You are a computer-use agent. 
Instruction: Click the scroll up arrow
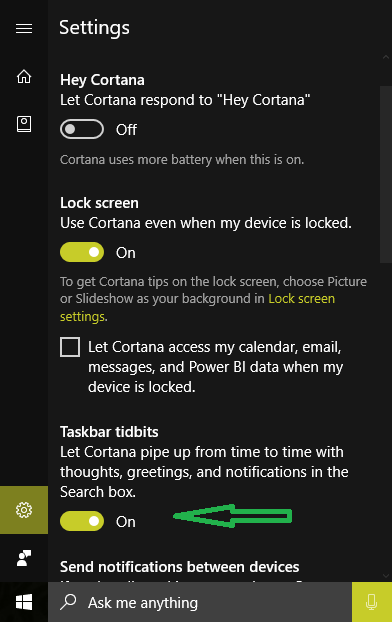pos(386,57)
